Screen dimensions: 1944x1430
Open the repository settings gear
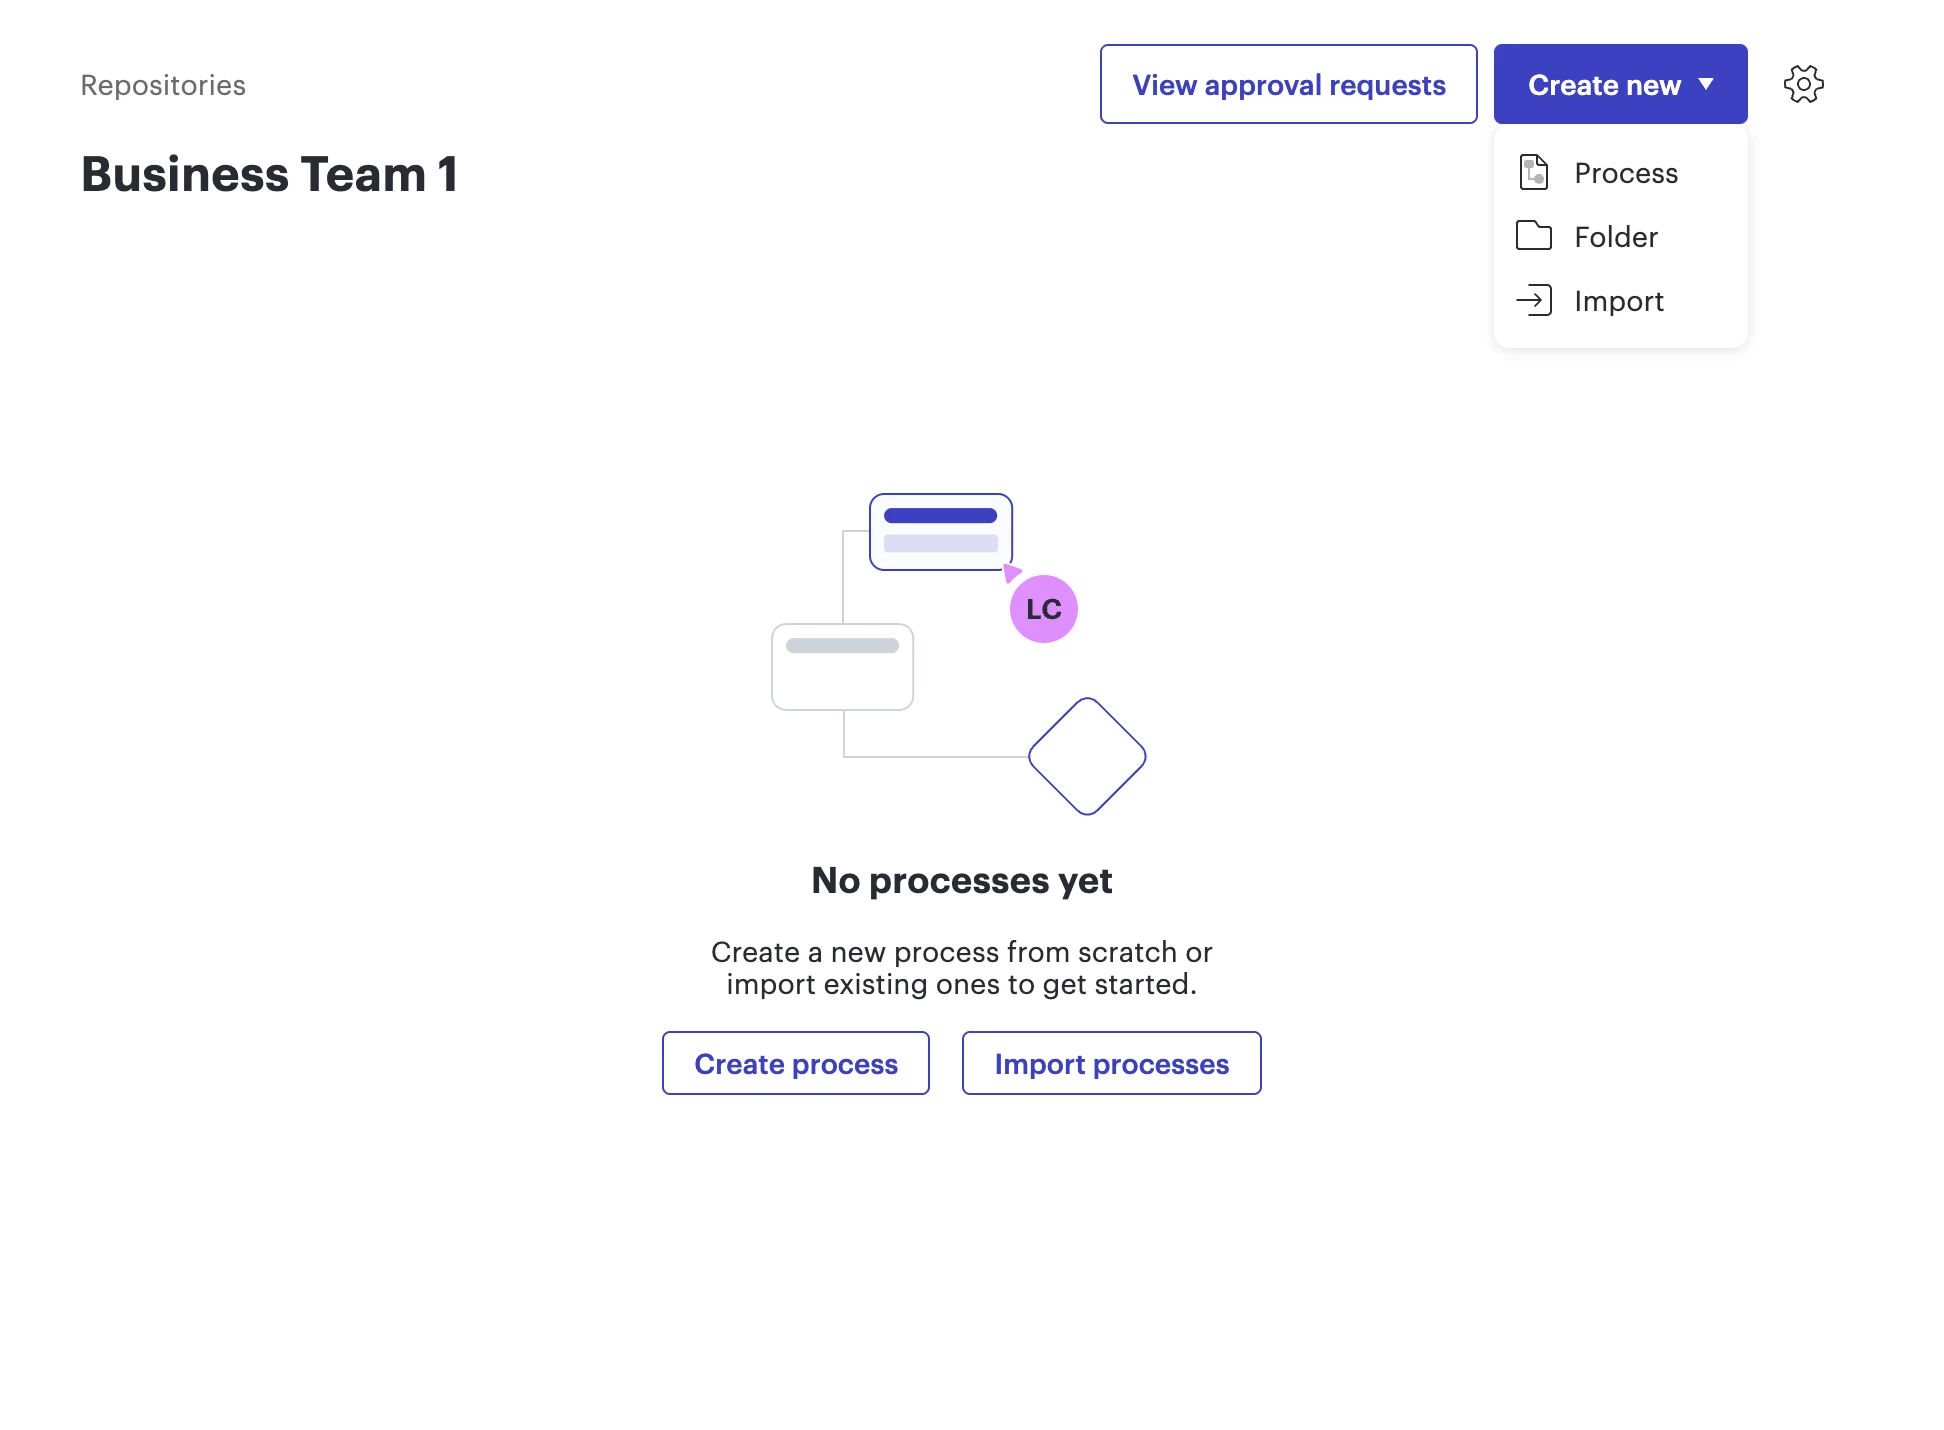pyautogui.click(x=1803, y=84)
